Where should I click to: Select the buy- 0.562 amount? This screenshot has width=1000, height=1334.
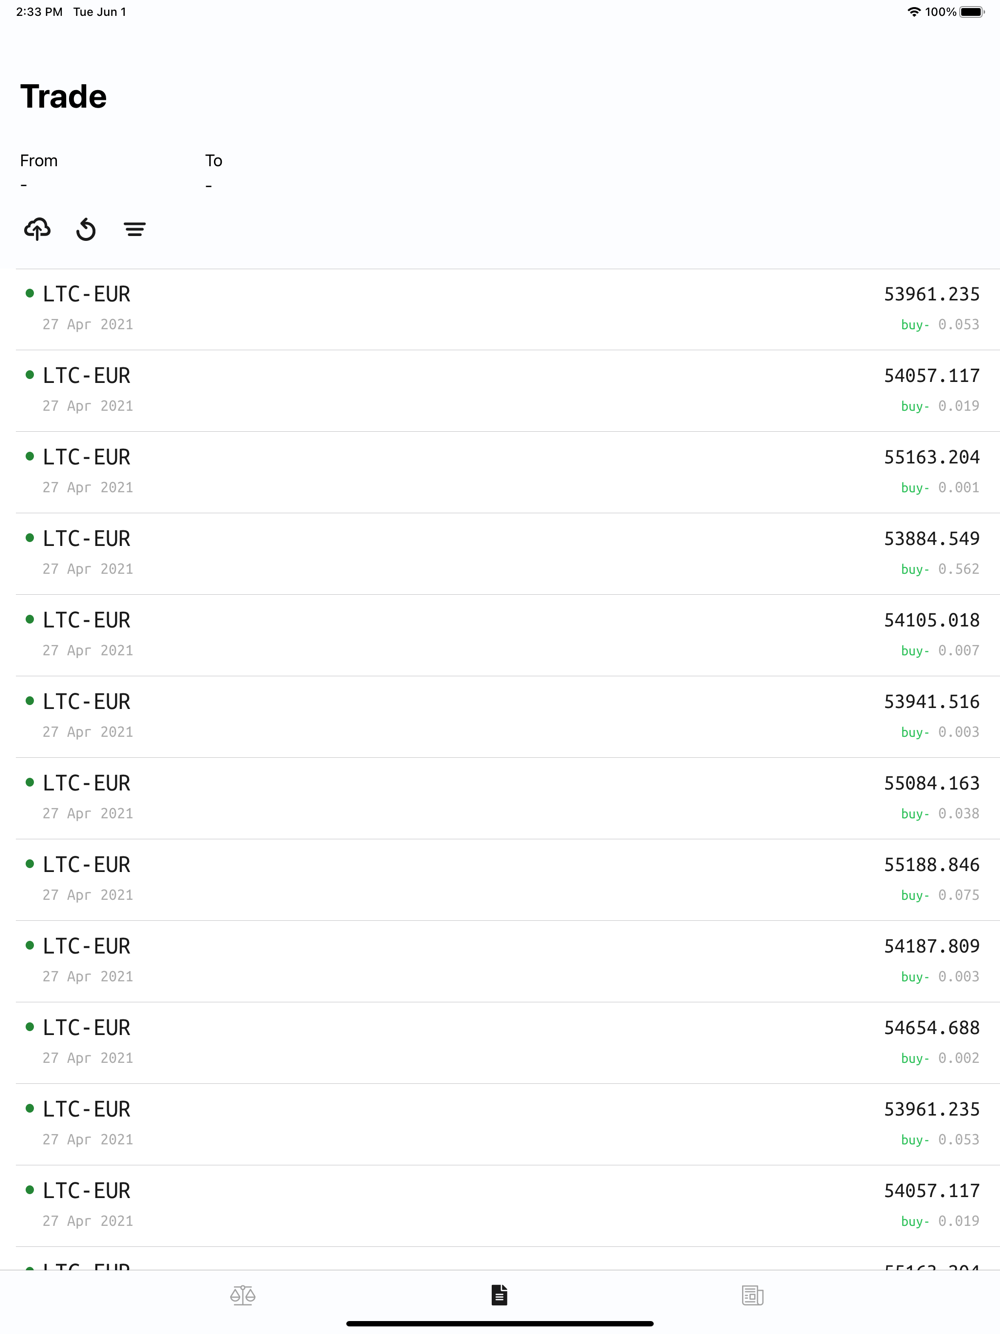940,569
